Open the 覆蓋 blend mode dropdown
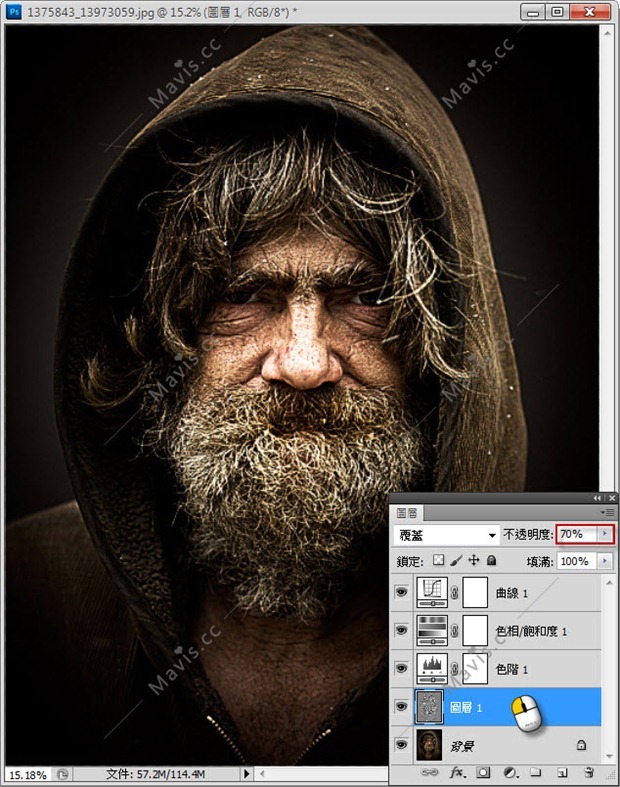This screenshot has width=620, height=787. click(446, 535)
